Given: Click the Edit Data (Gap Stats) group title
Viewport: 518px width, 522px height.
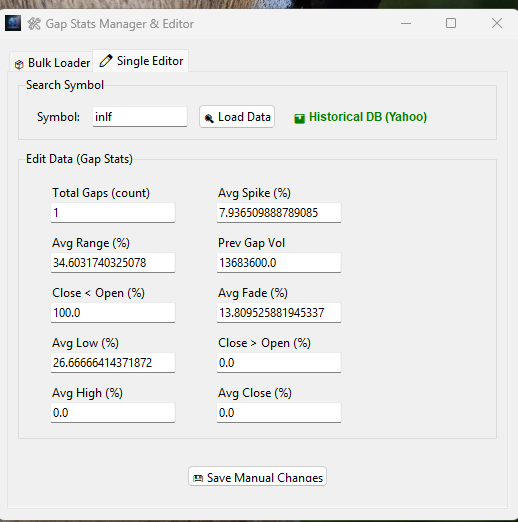Looking at the screenshot, I should (79, 159).
